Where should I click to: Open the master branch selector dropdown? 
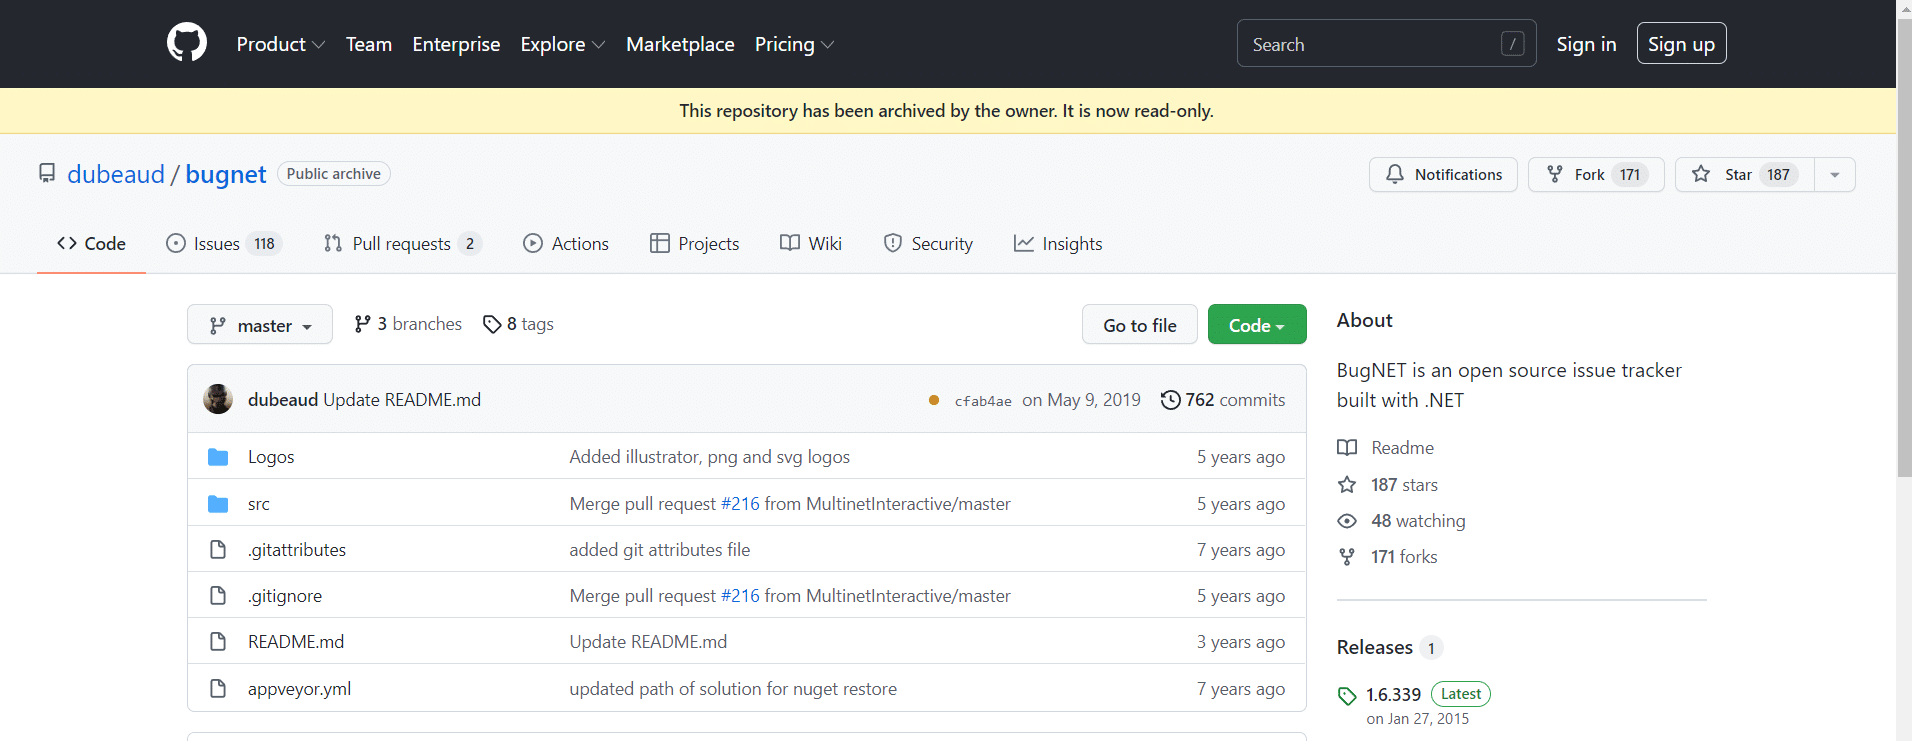(x=260, y=325)
